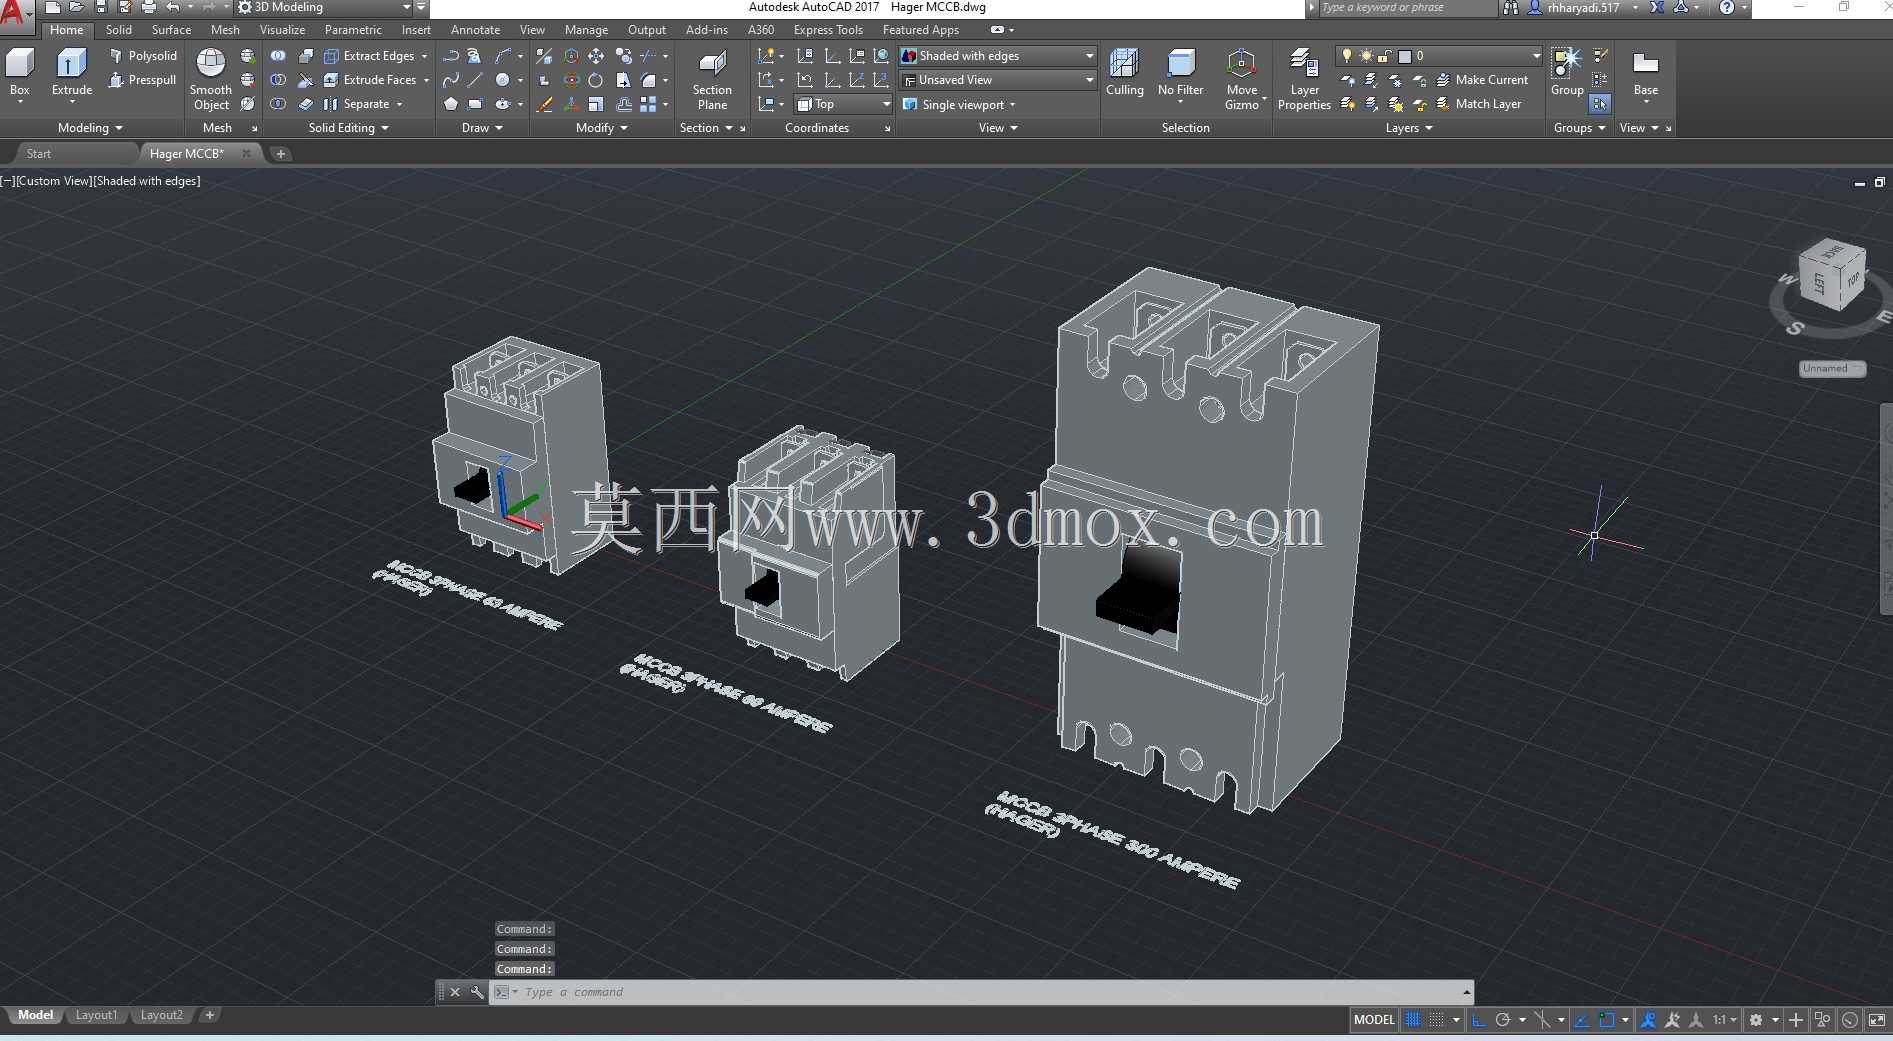Open the layer list dropdown showing 0
Viewport: 1893px width, 1041px height.
tap(1441, 56)
